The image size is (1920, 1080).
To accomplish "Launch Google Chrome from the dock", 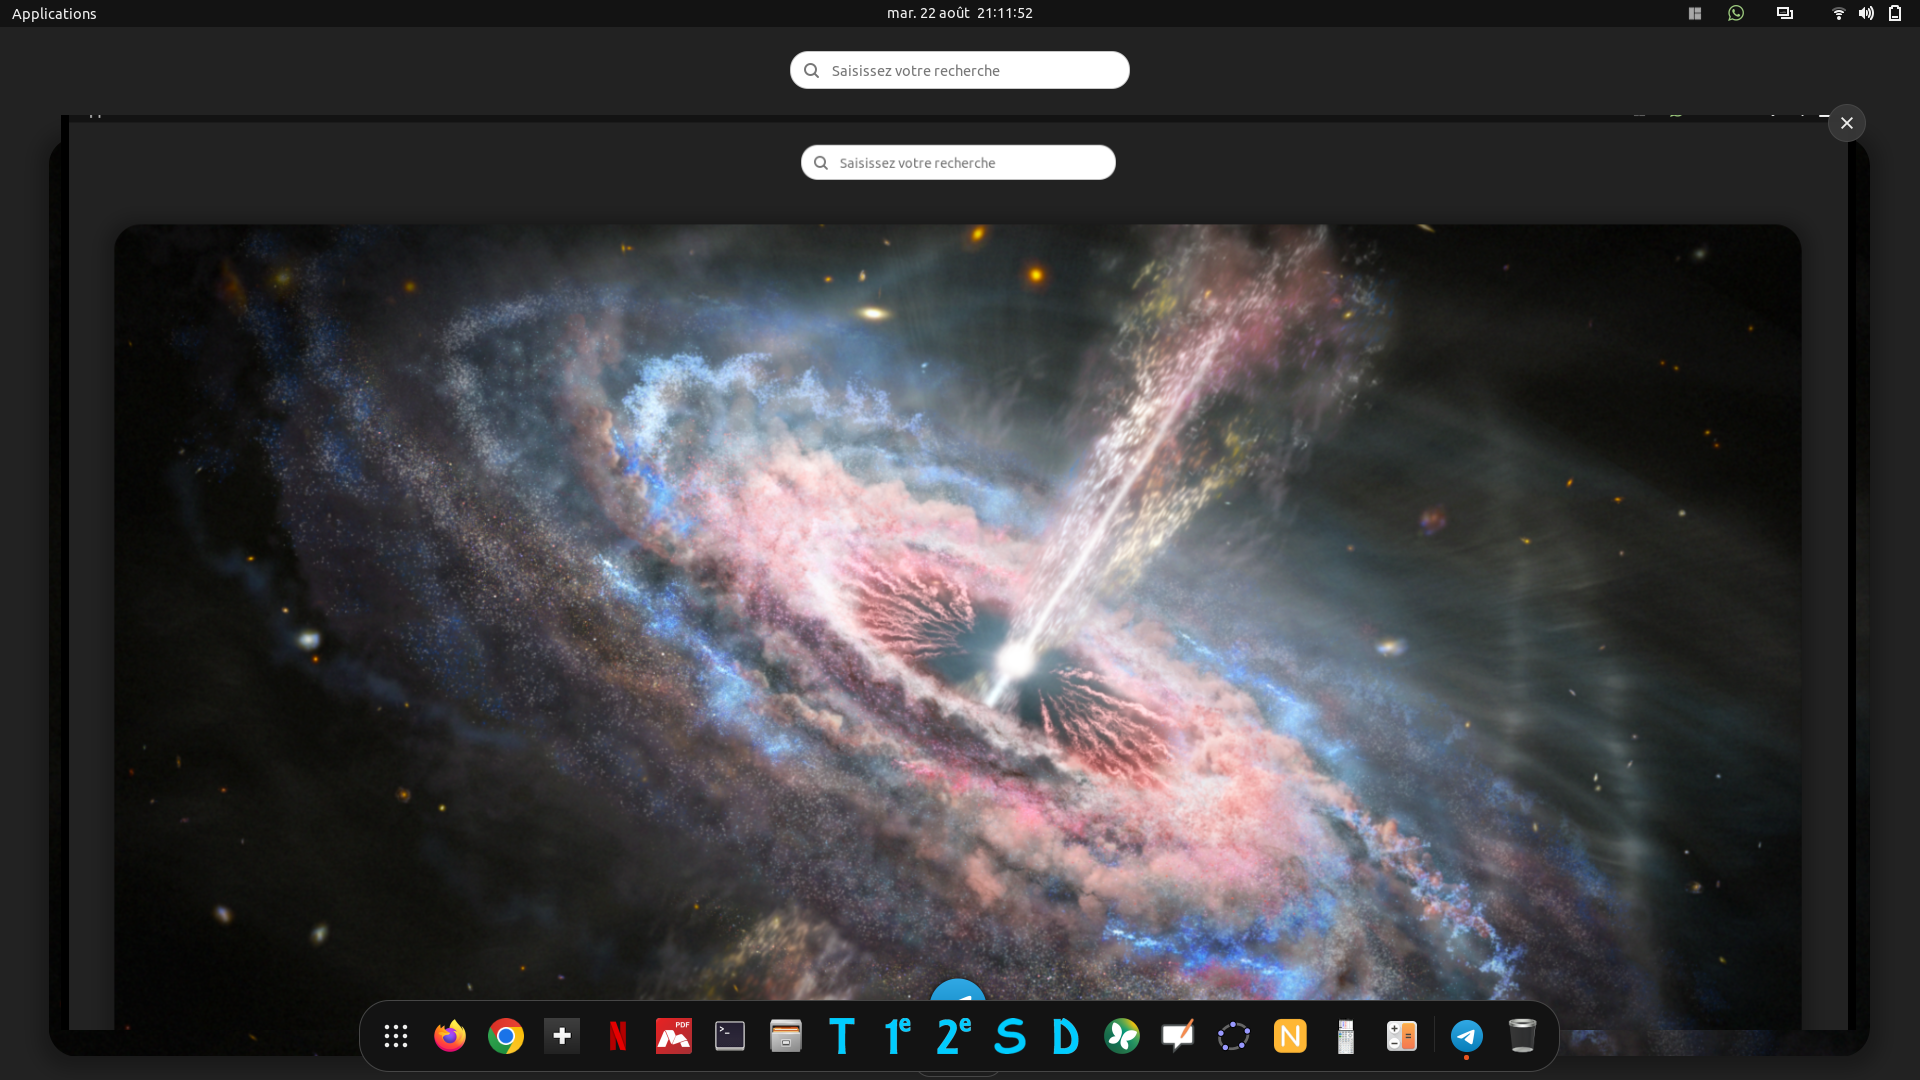I will [x=506, y=1036].
